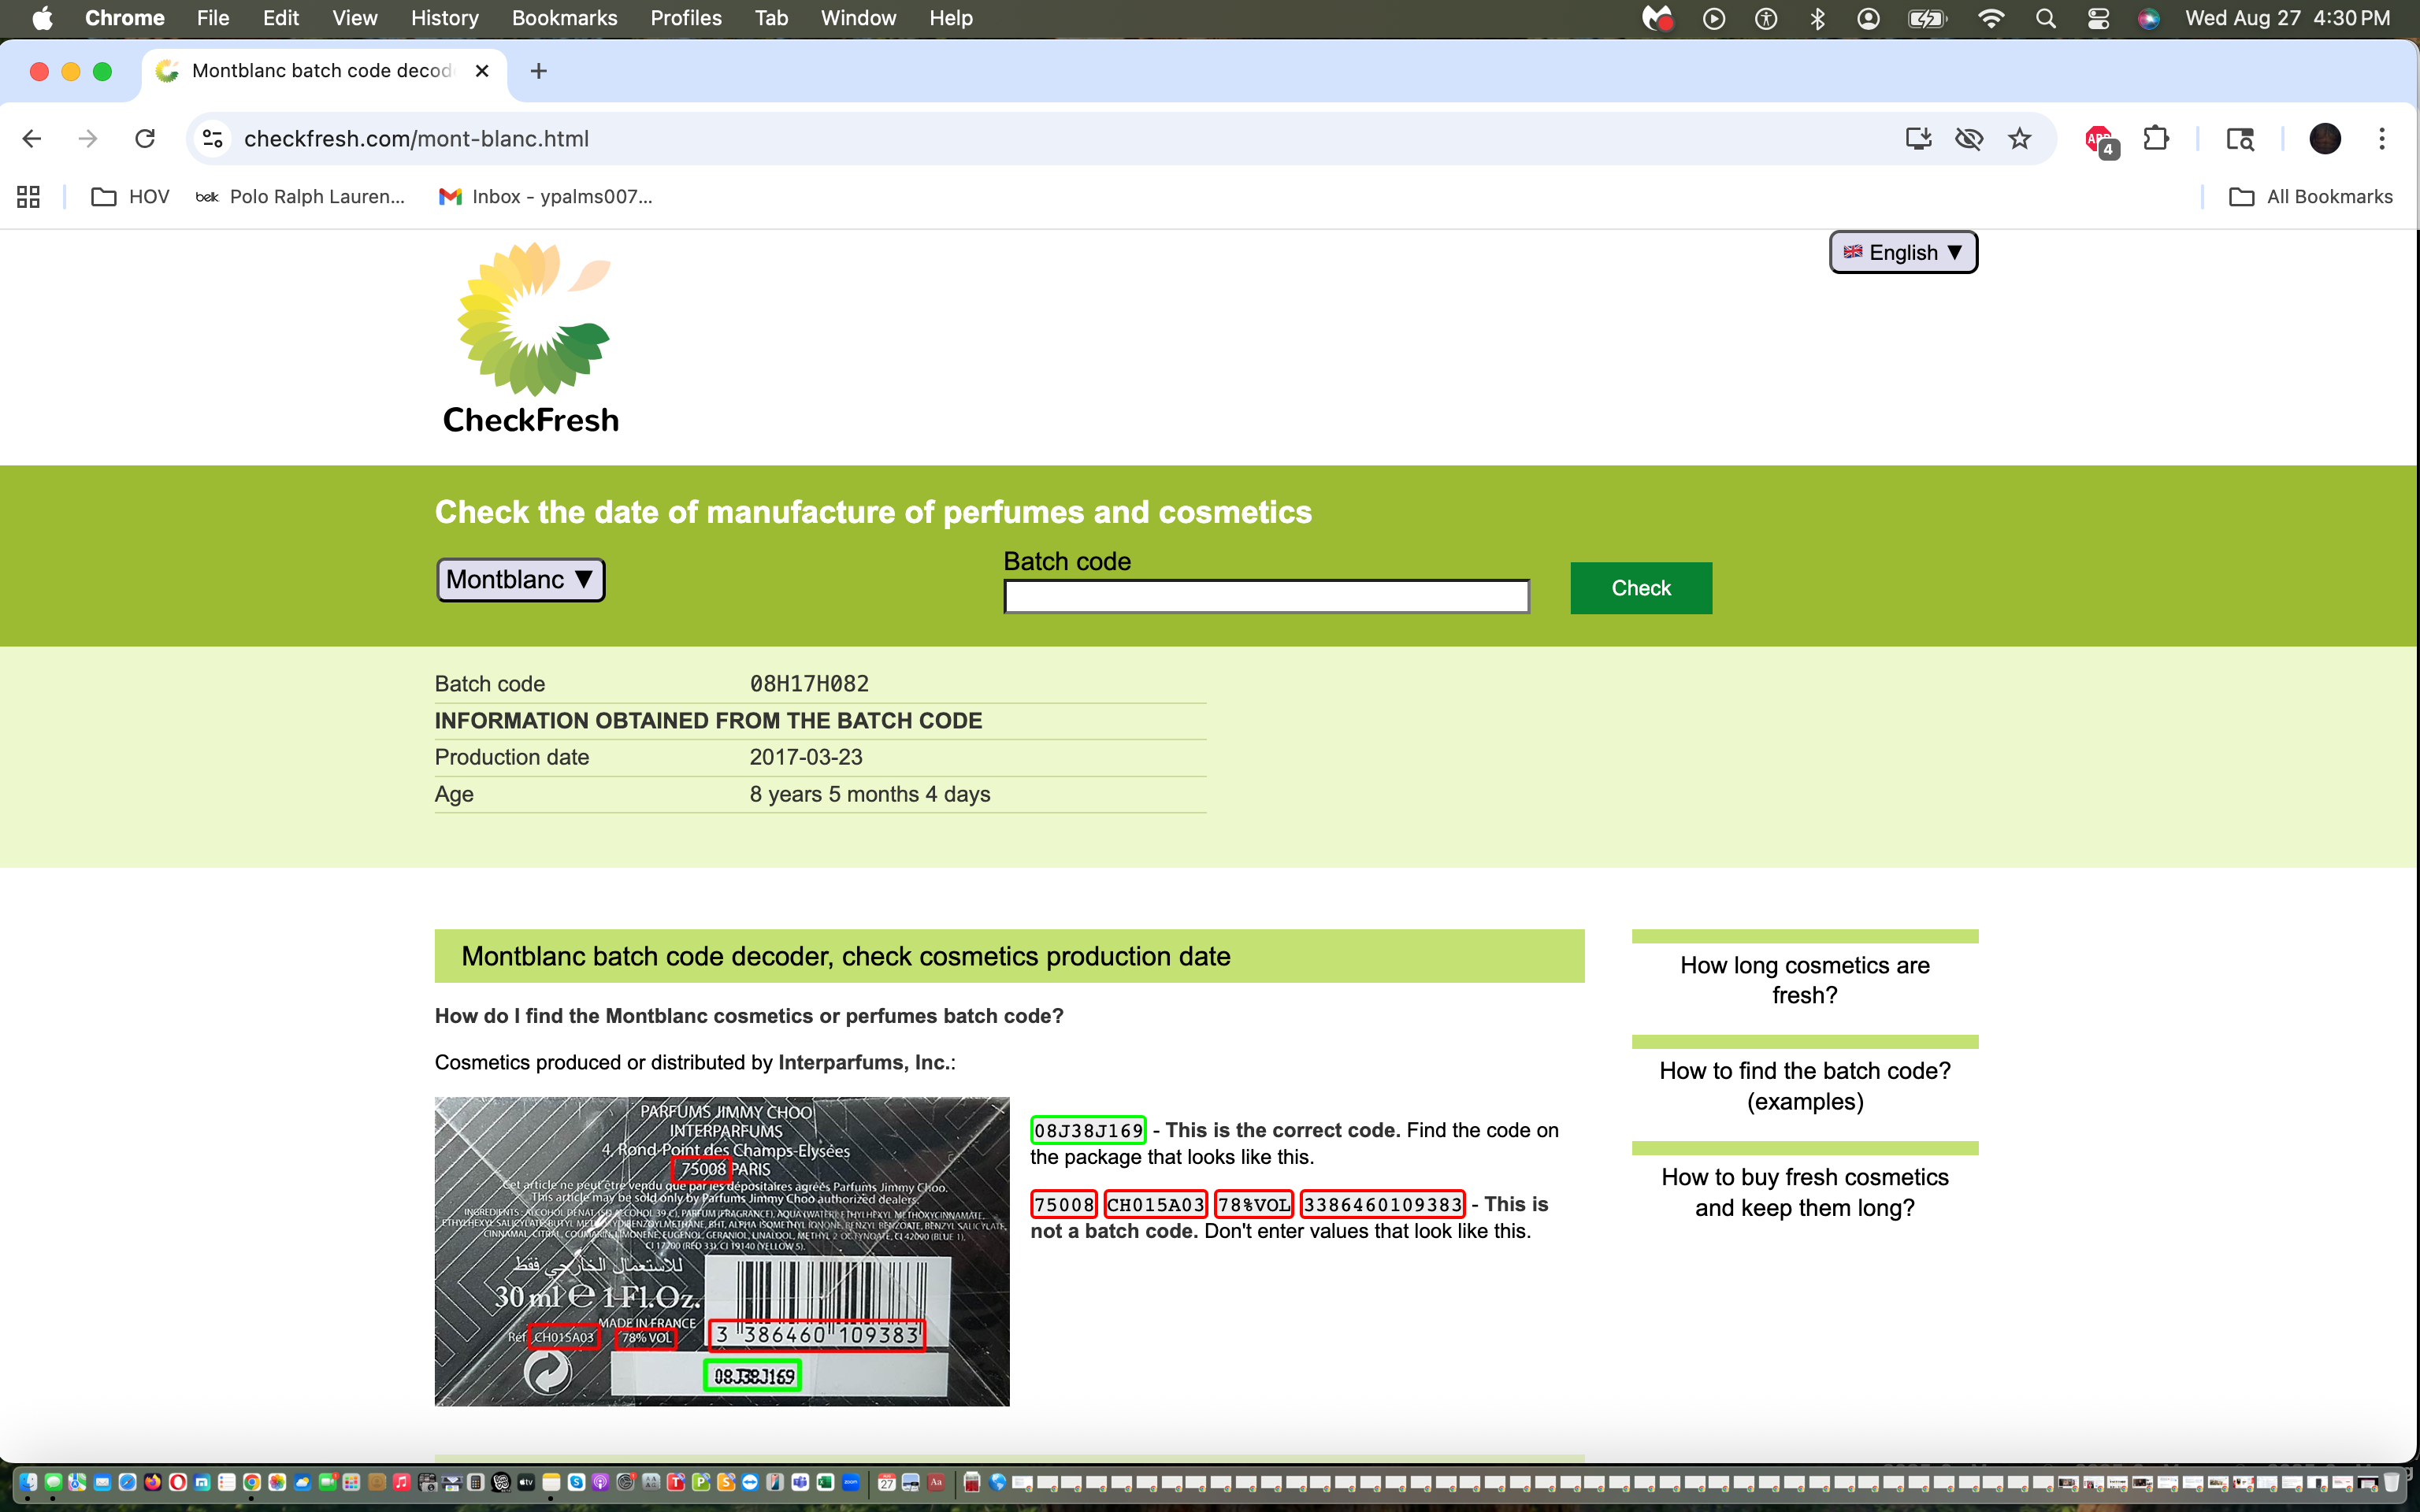
Task: Click the site information icon
Action: 212,139
